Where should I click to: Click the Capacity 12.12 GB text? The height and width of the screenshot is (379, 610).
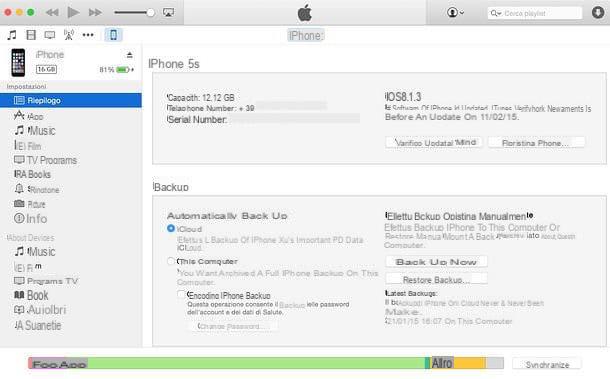pyautogui.click(x=201, y=98)
